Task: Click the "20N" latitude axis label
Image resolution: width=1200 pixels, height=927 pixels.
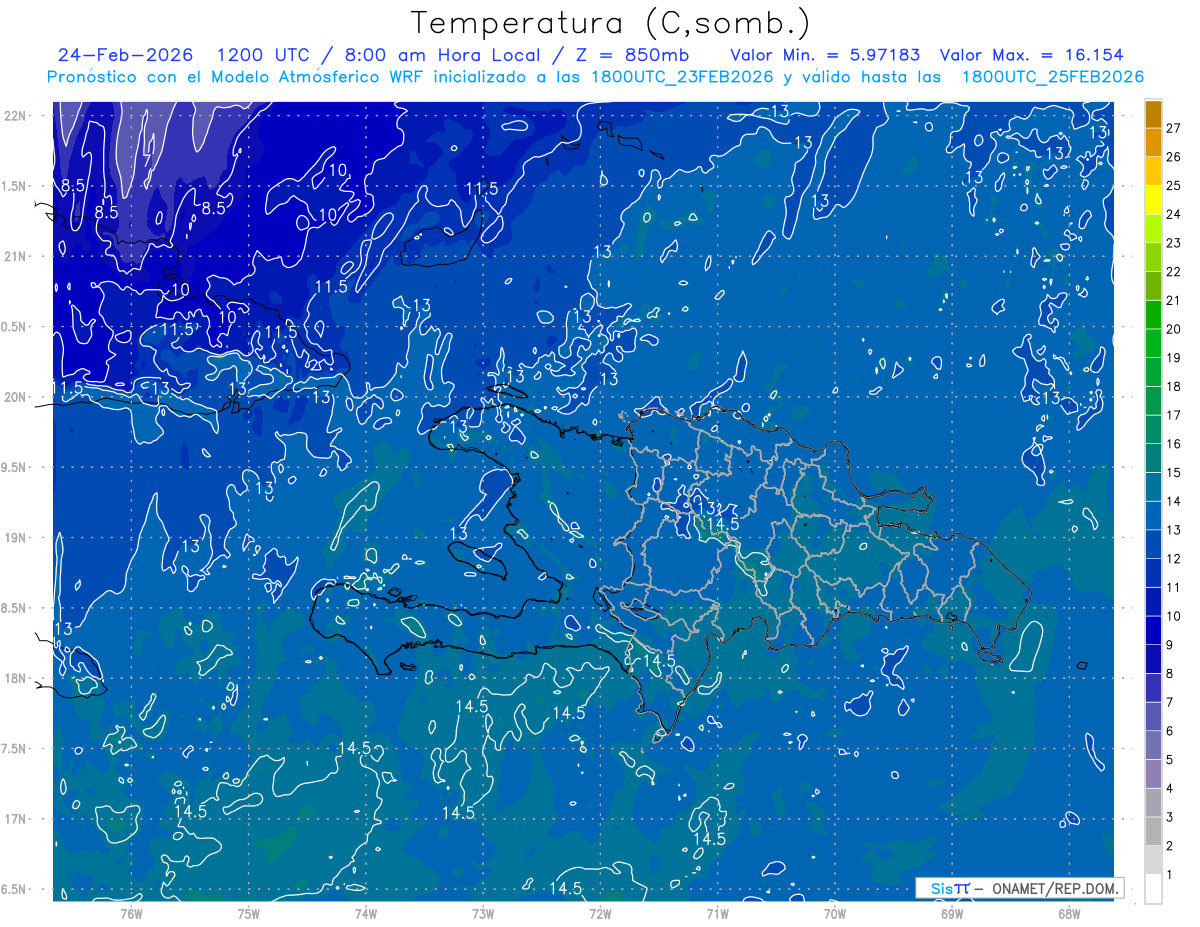Action: (x=15, y=397)
